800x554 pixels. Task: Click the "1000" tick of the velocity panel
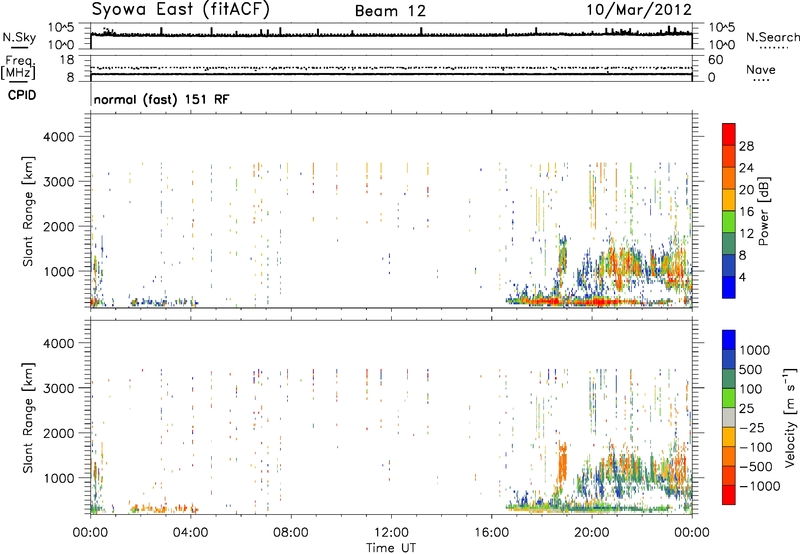pyautogui.click(x=58, y=478)
